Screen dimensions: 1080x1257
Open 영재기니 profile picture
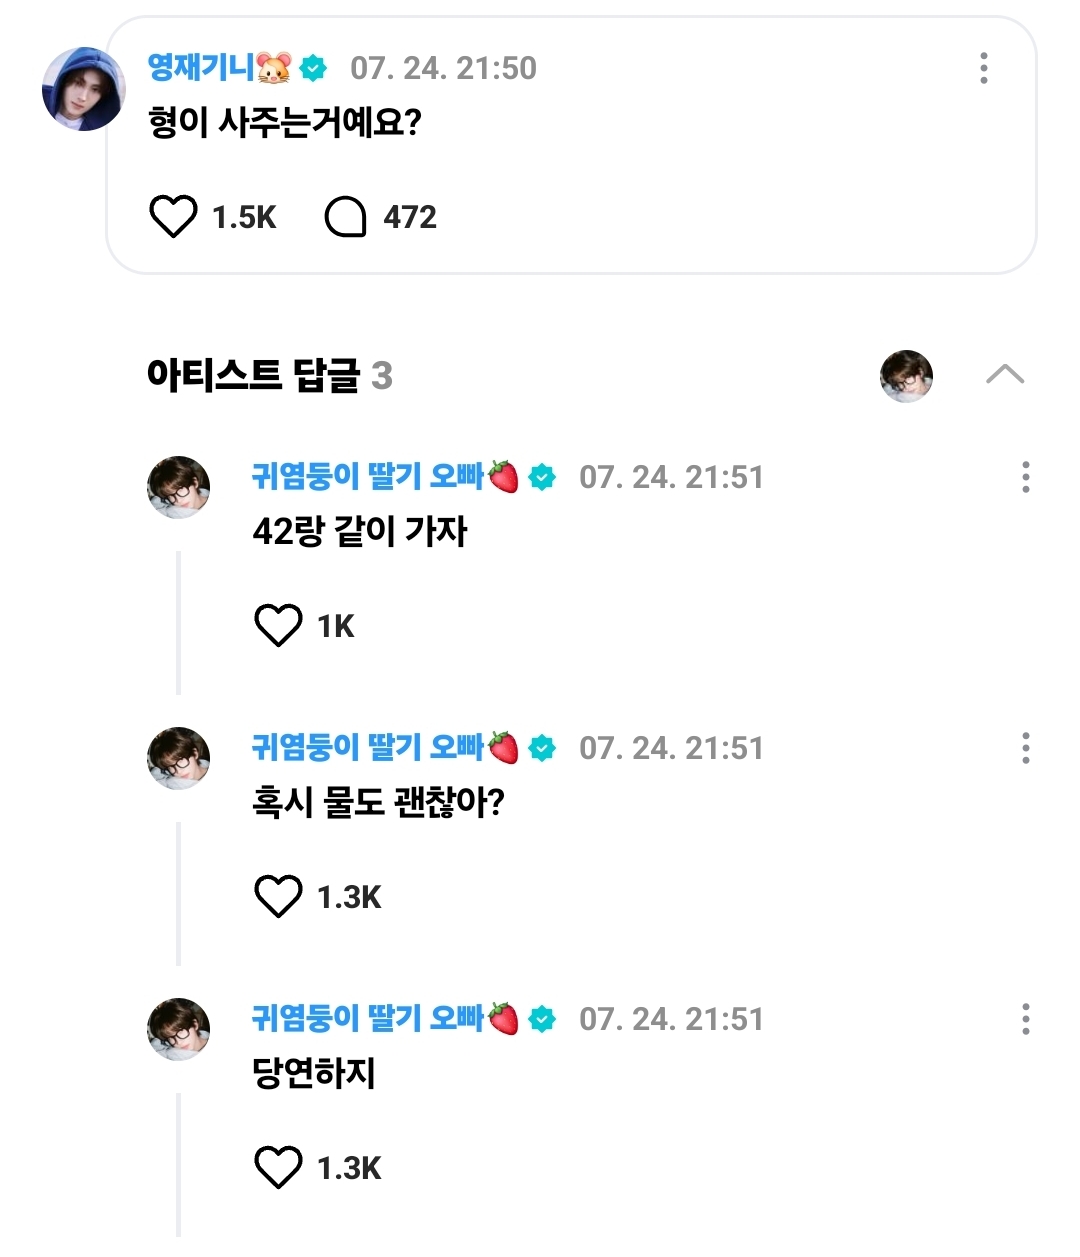[84, 89]
